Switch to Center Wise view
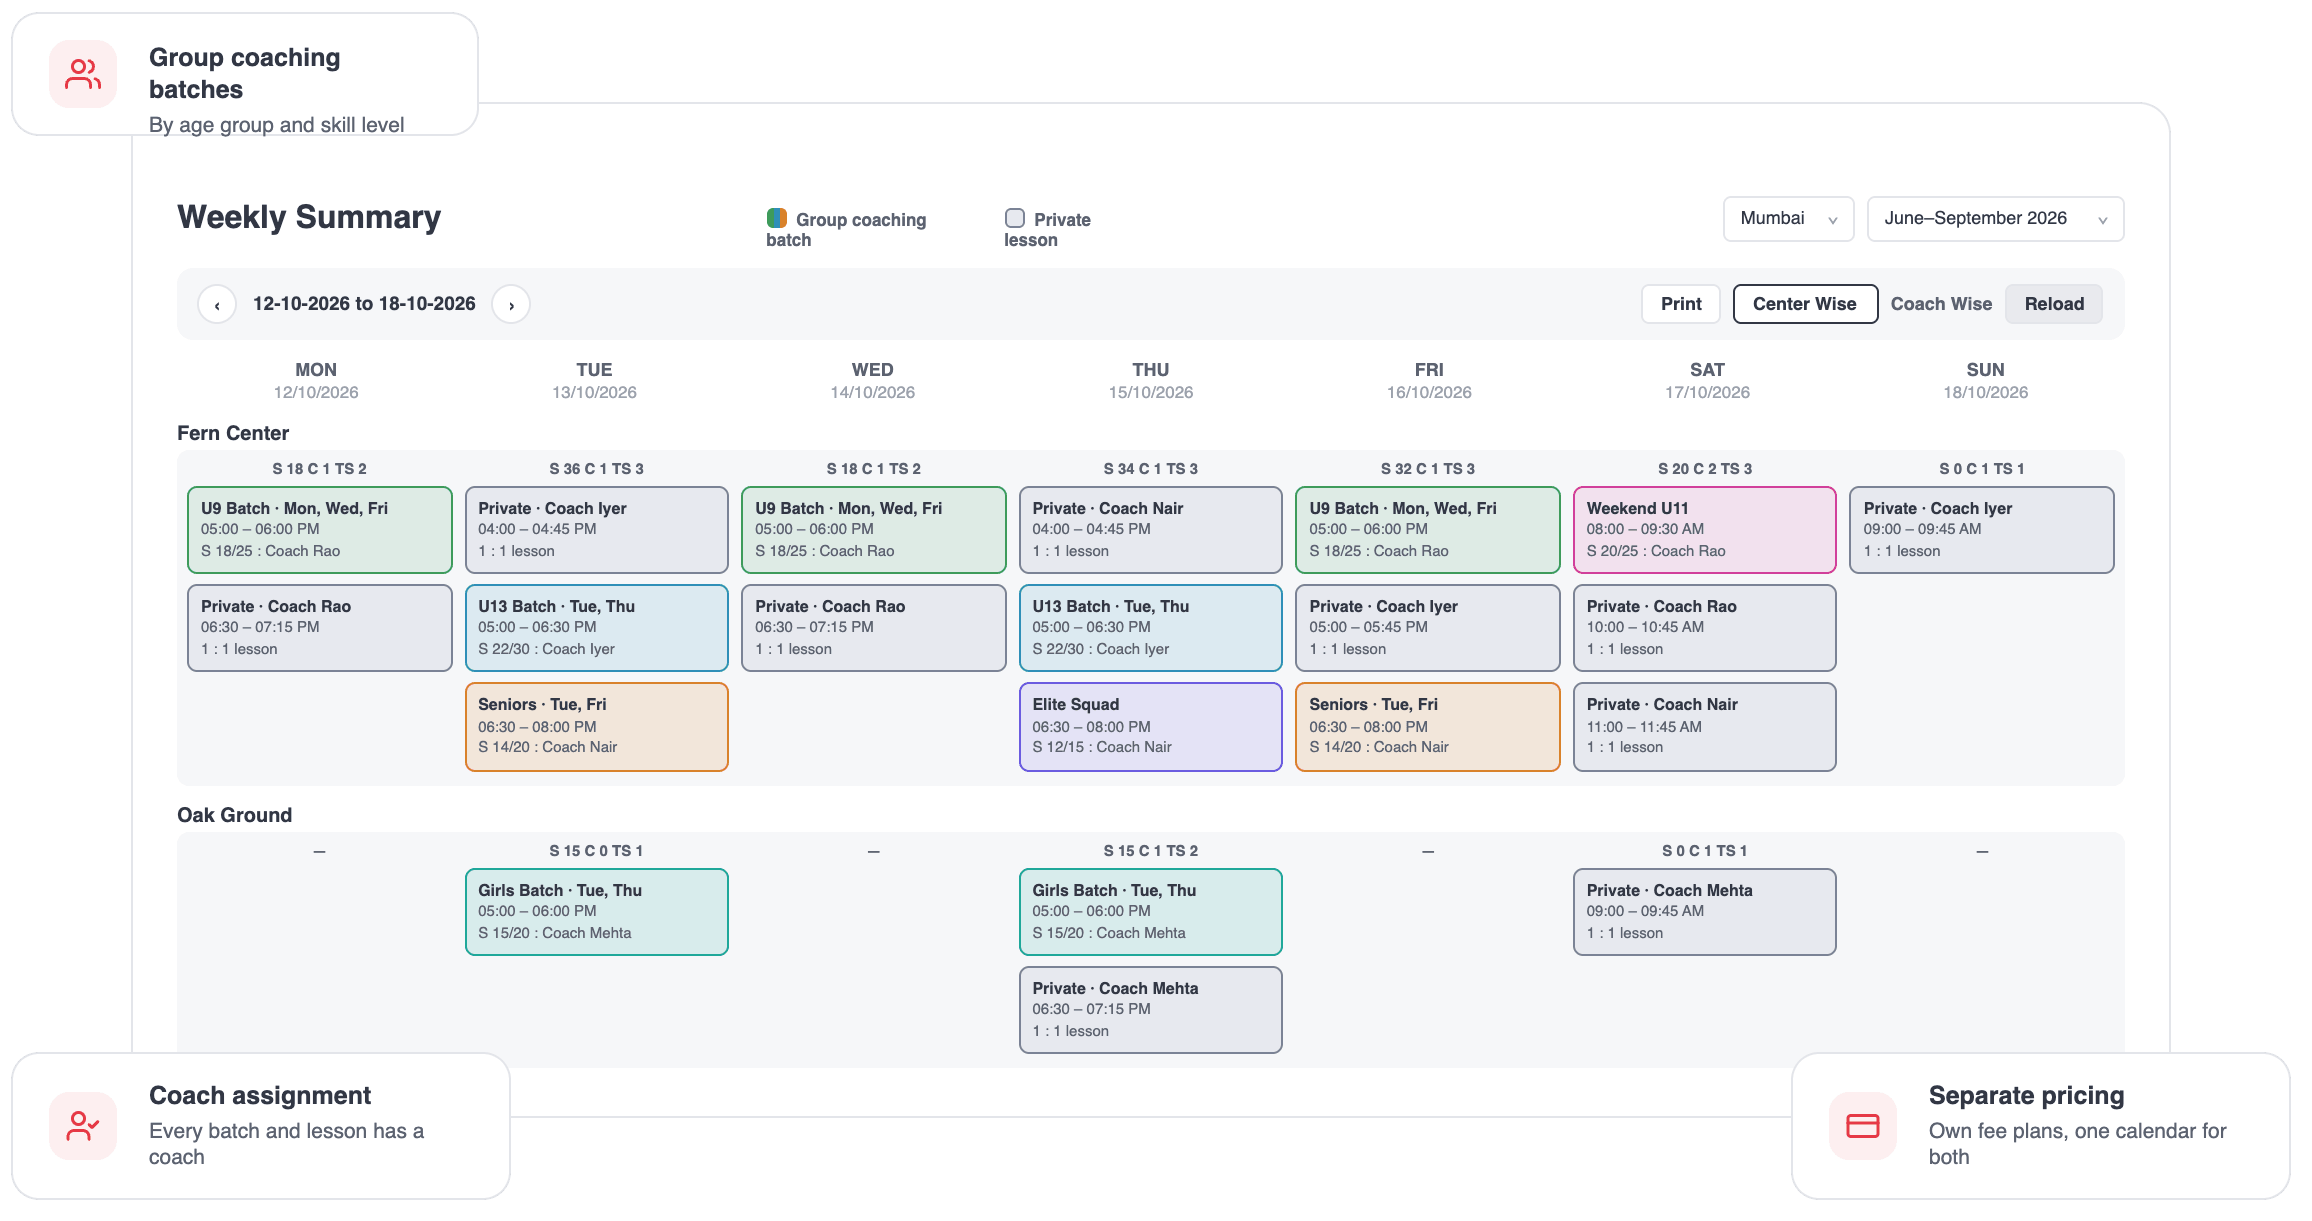 pos(1805,304)
